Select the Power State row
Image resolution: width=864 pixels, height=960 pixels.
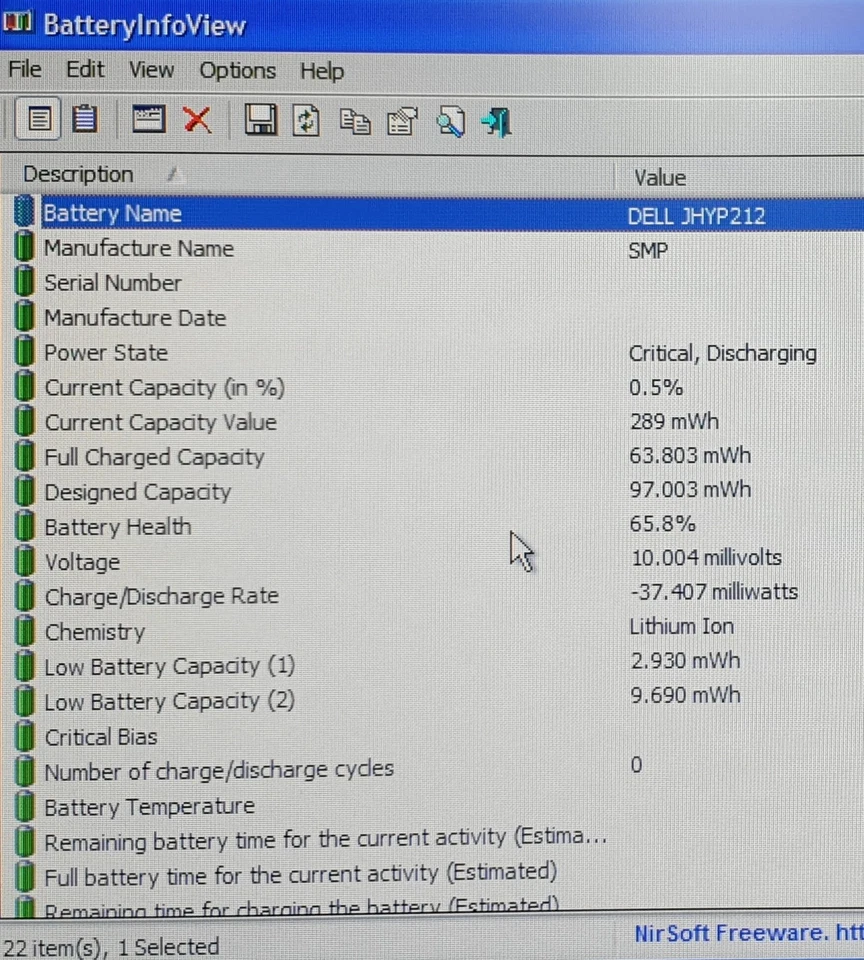point(105,352)
